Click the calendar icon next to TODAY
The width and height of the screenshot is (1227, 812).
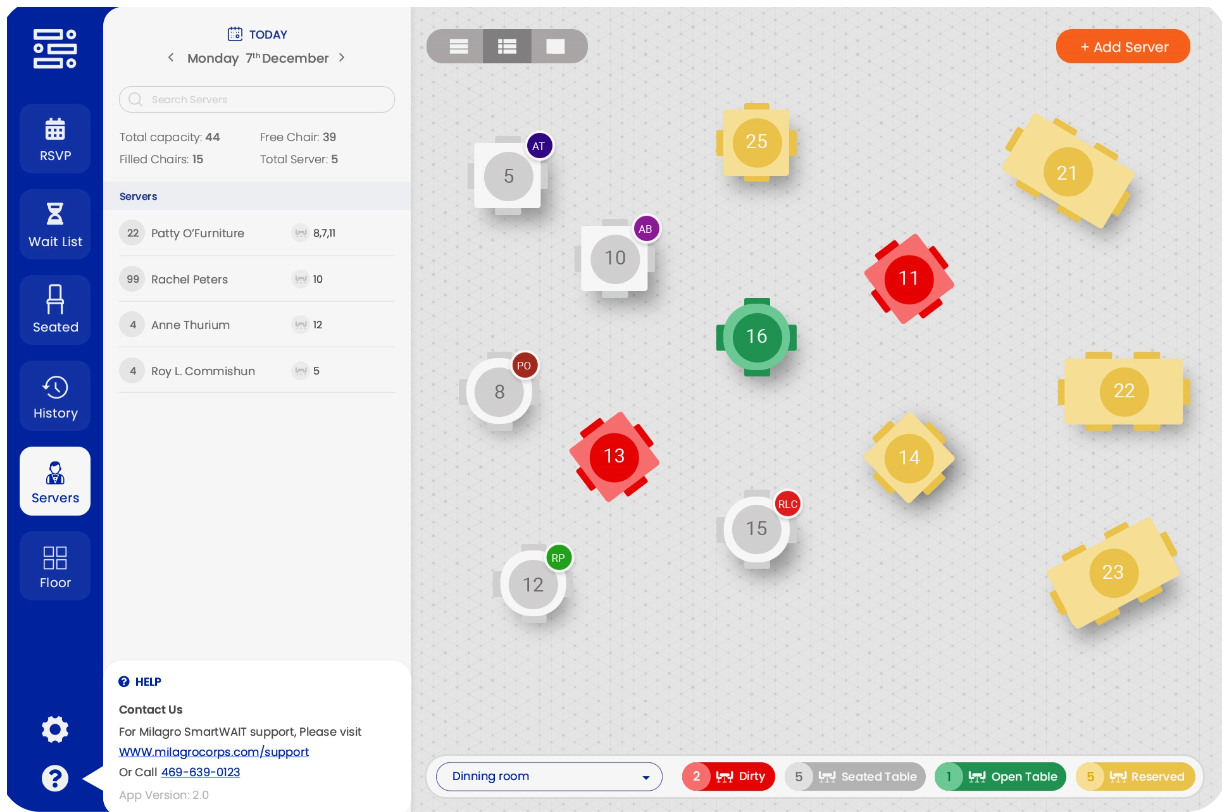235,34
